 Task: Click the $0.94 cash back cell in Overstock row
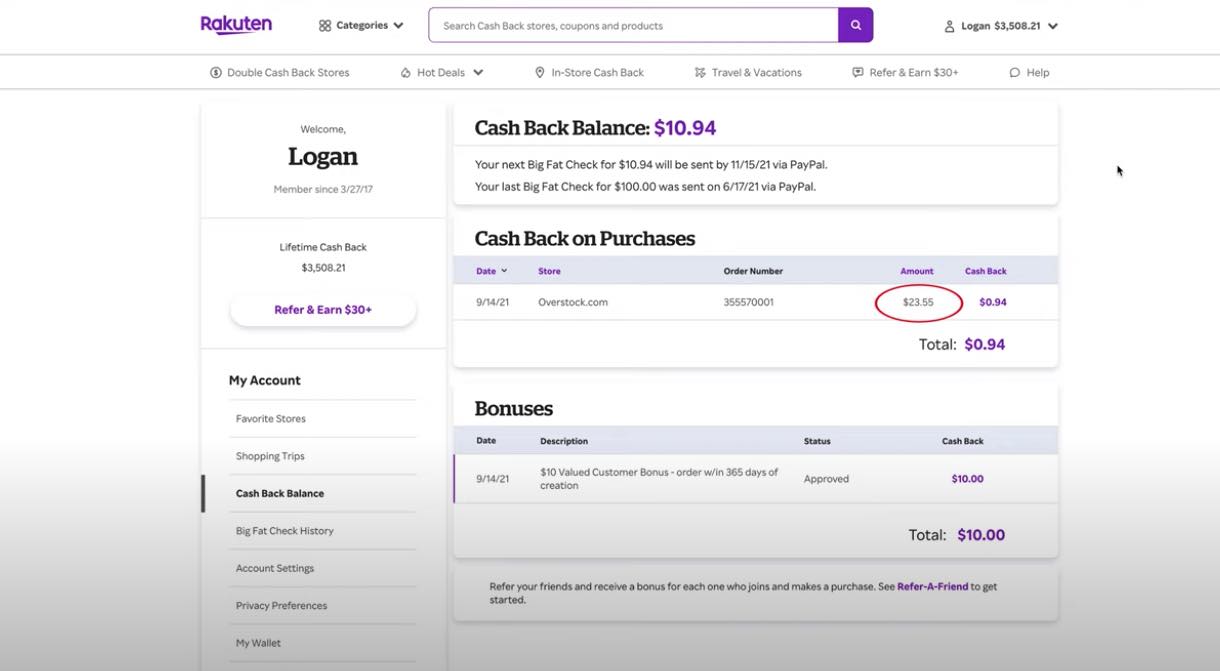(x=993, y=302)
